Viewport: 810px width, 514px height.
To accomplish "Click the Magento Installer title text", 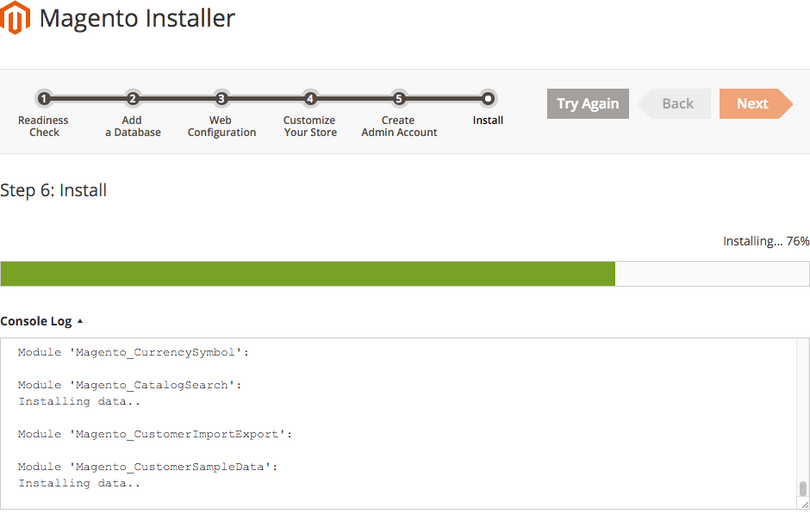I will pos(137,18).
